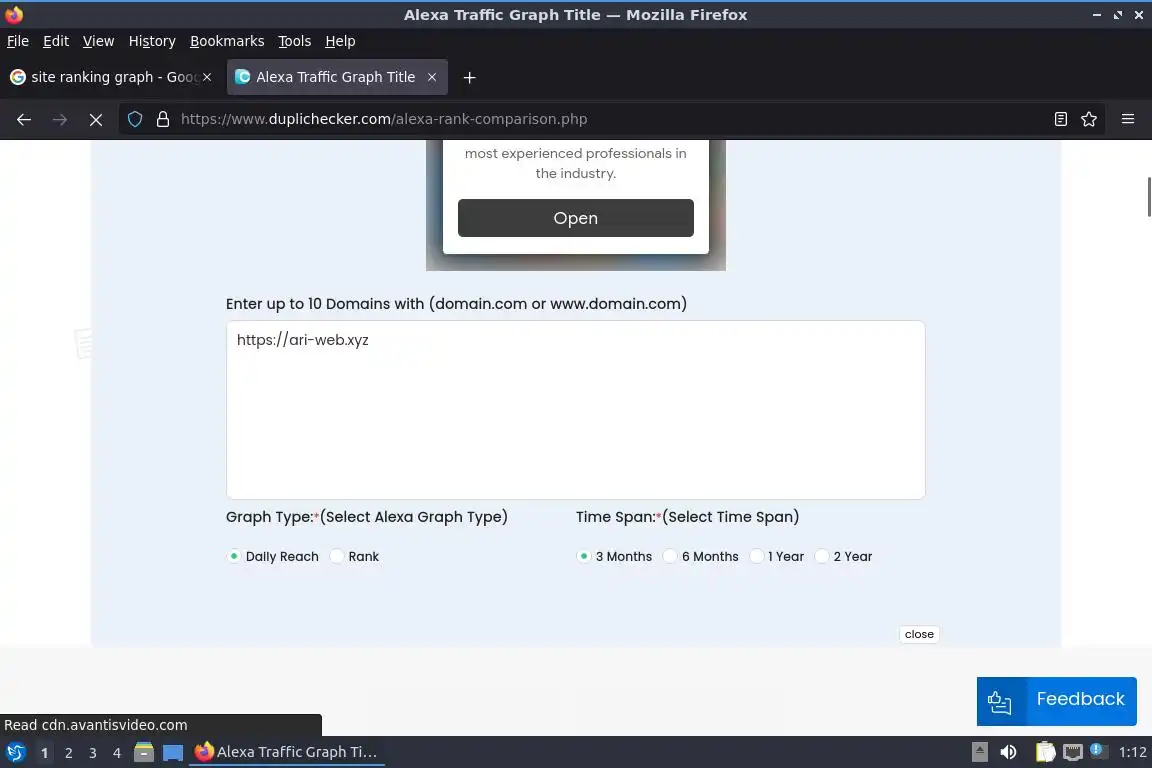Open the Edit menu

pyautogui.click(x=56, y=41)
